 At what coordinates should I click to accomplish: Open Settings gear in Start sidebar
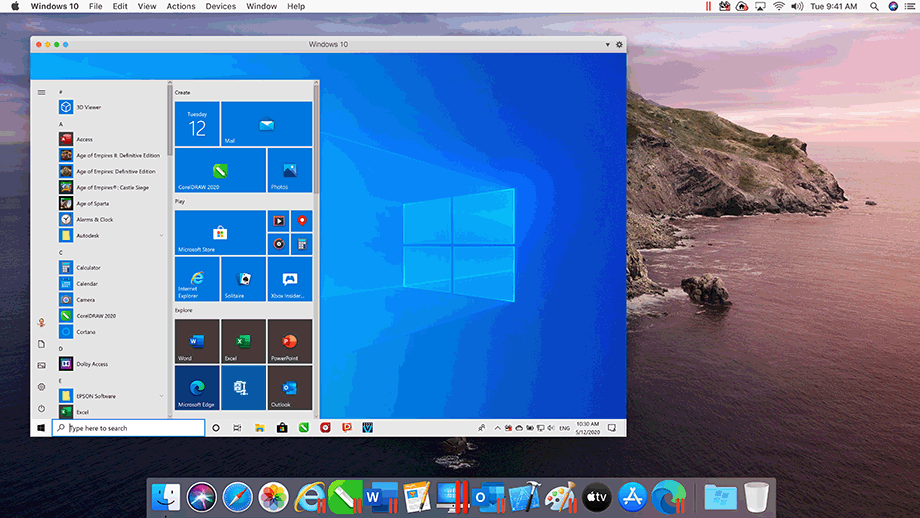tap(42, 387)
